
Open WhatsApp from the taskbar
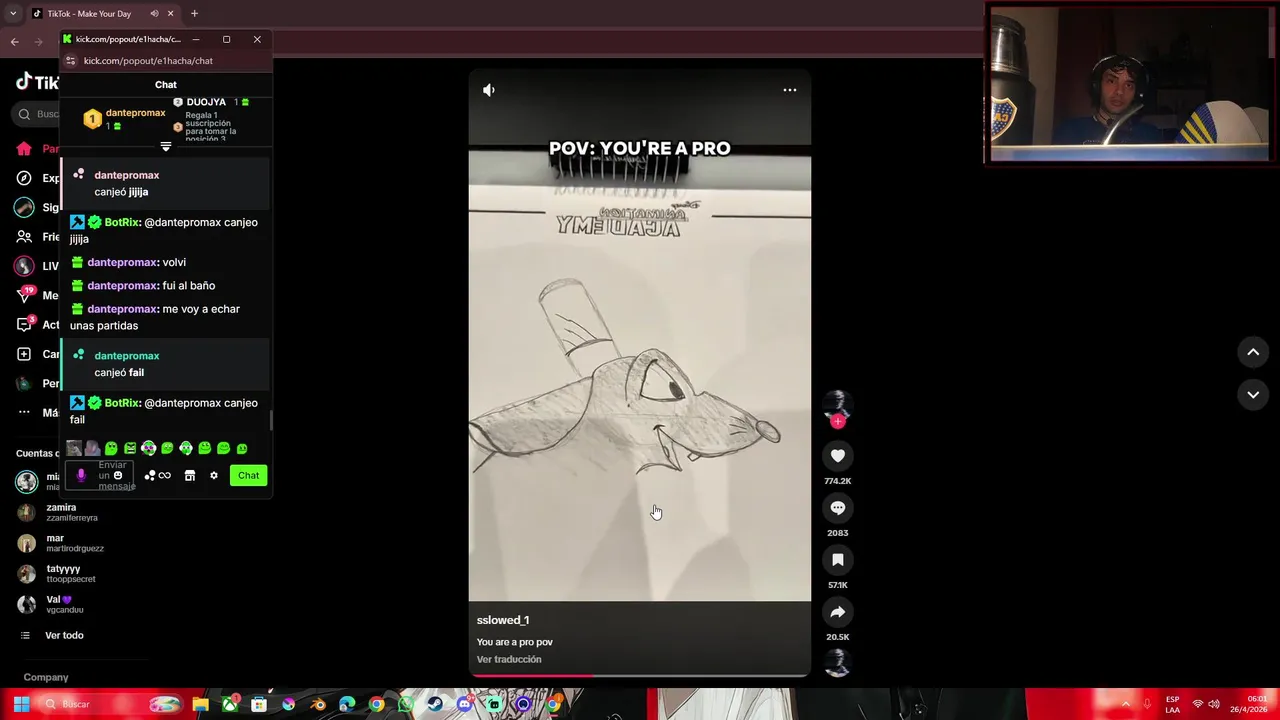pos(405,704)
